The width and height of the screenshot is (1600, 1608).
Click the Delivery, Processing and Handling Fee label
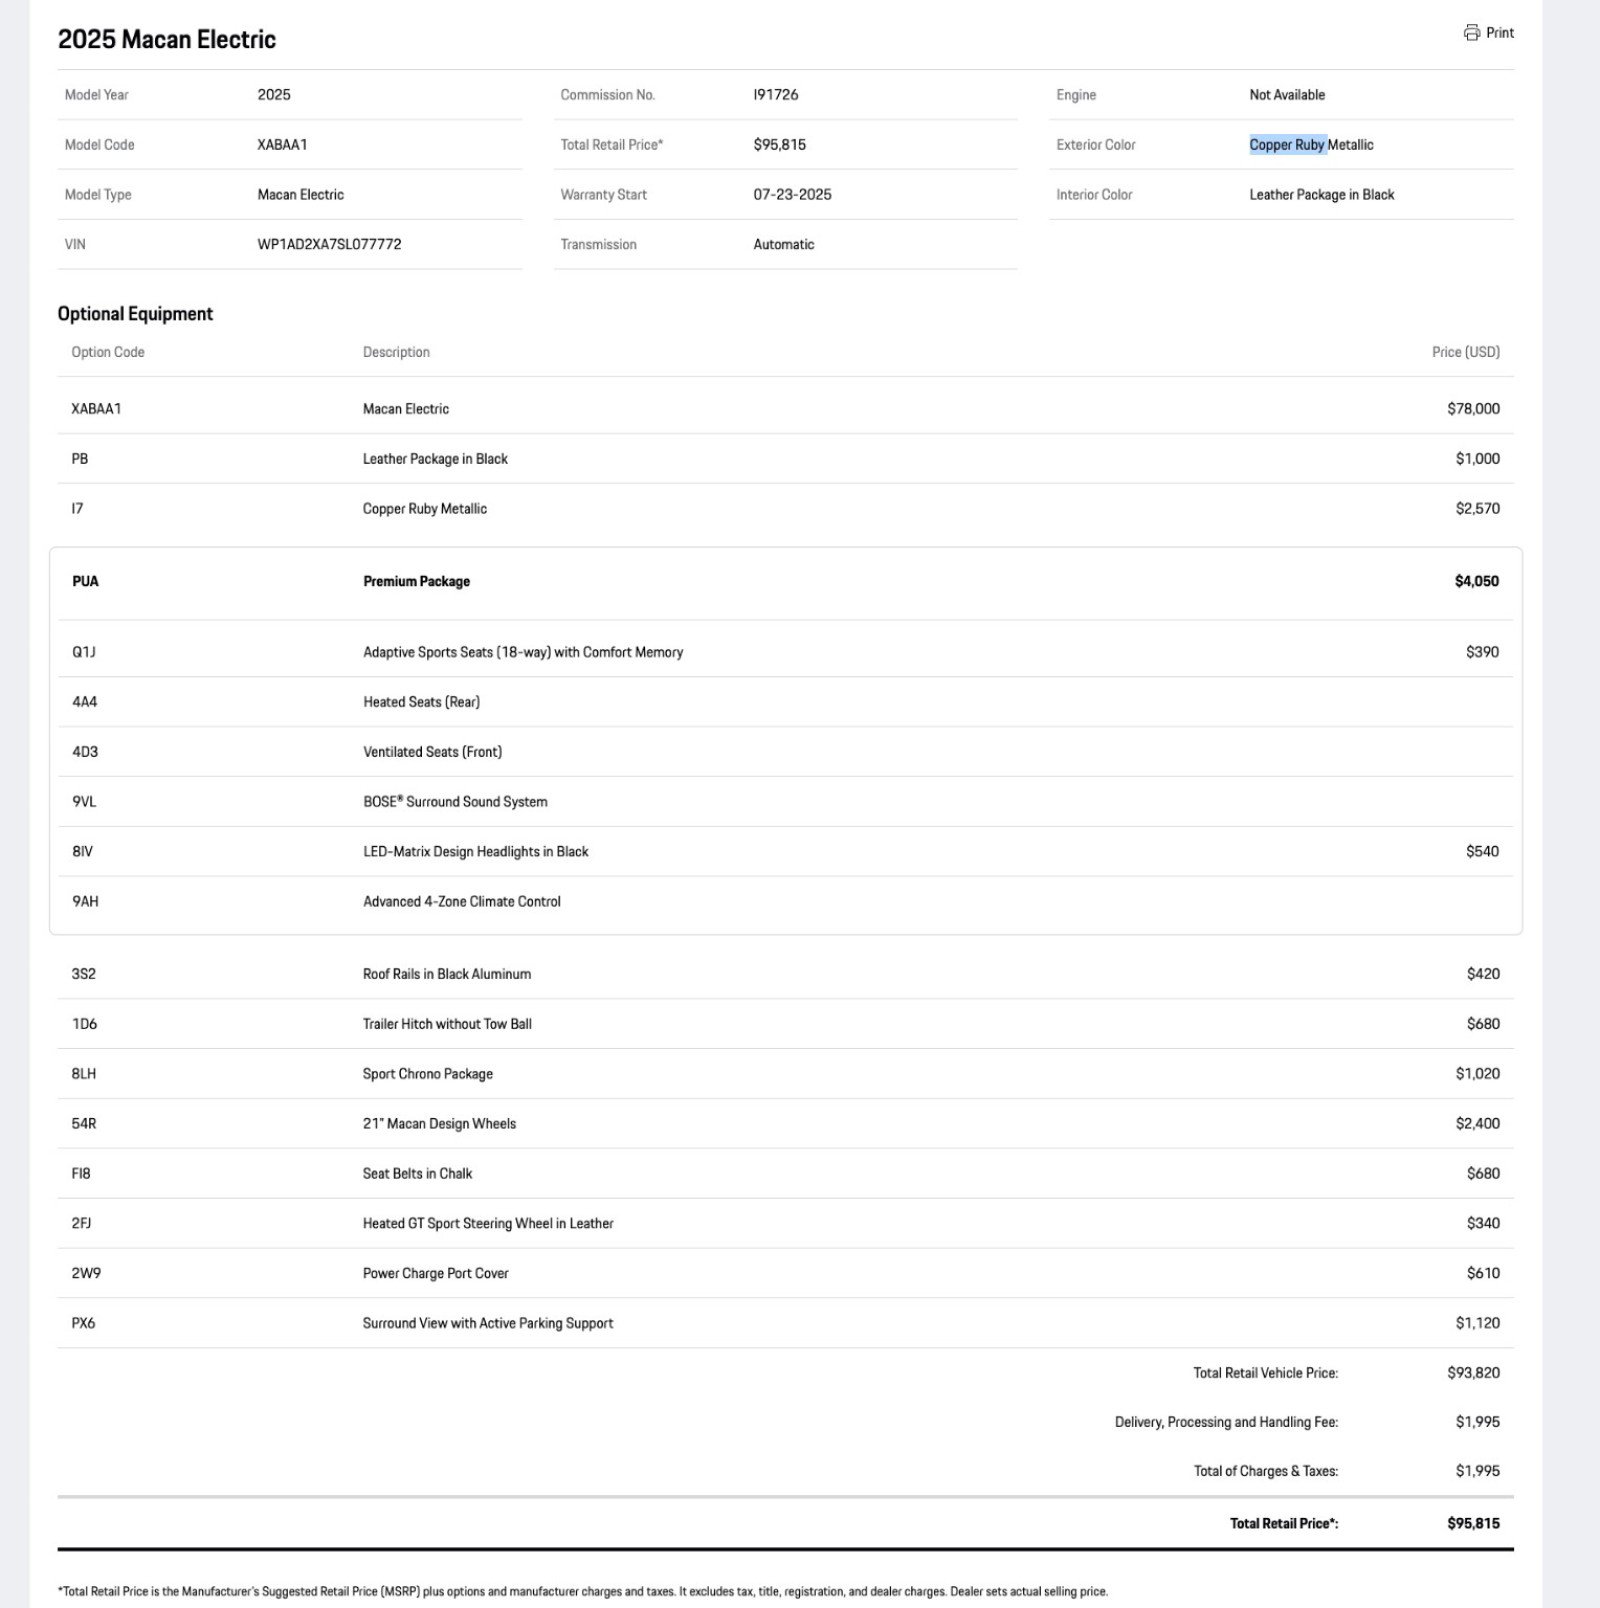click(1226, 1422)
